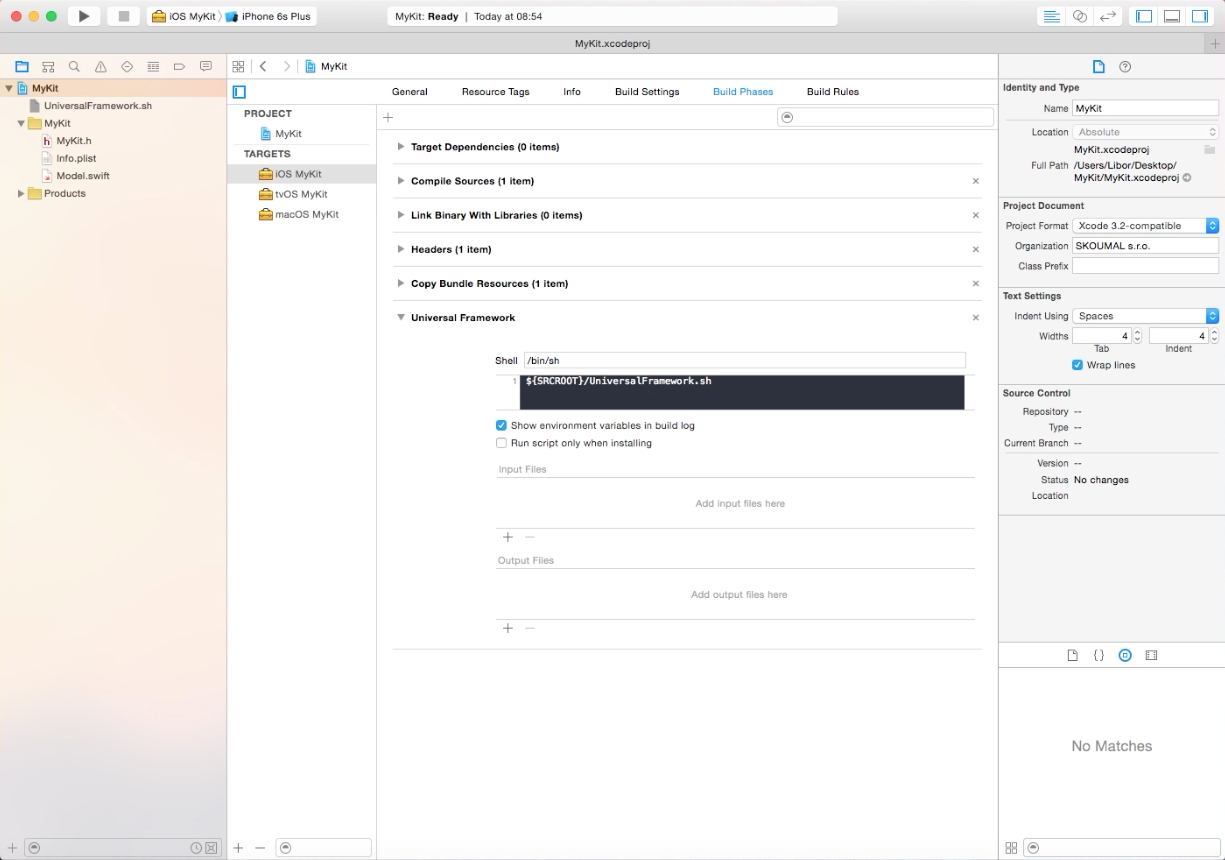
Task: Remove the Universal Framework phase
Action: point(976,318)
